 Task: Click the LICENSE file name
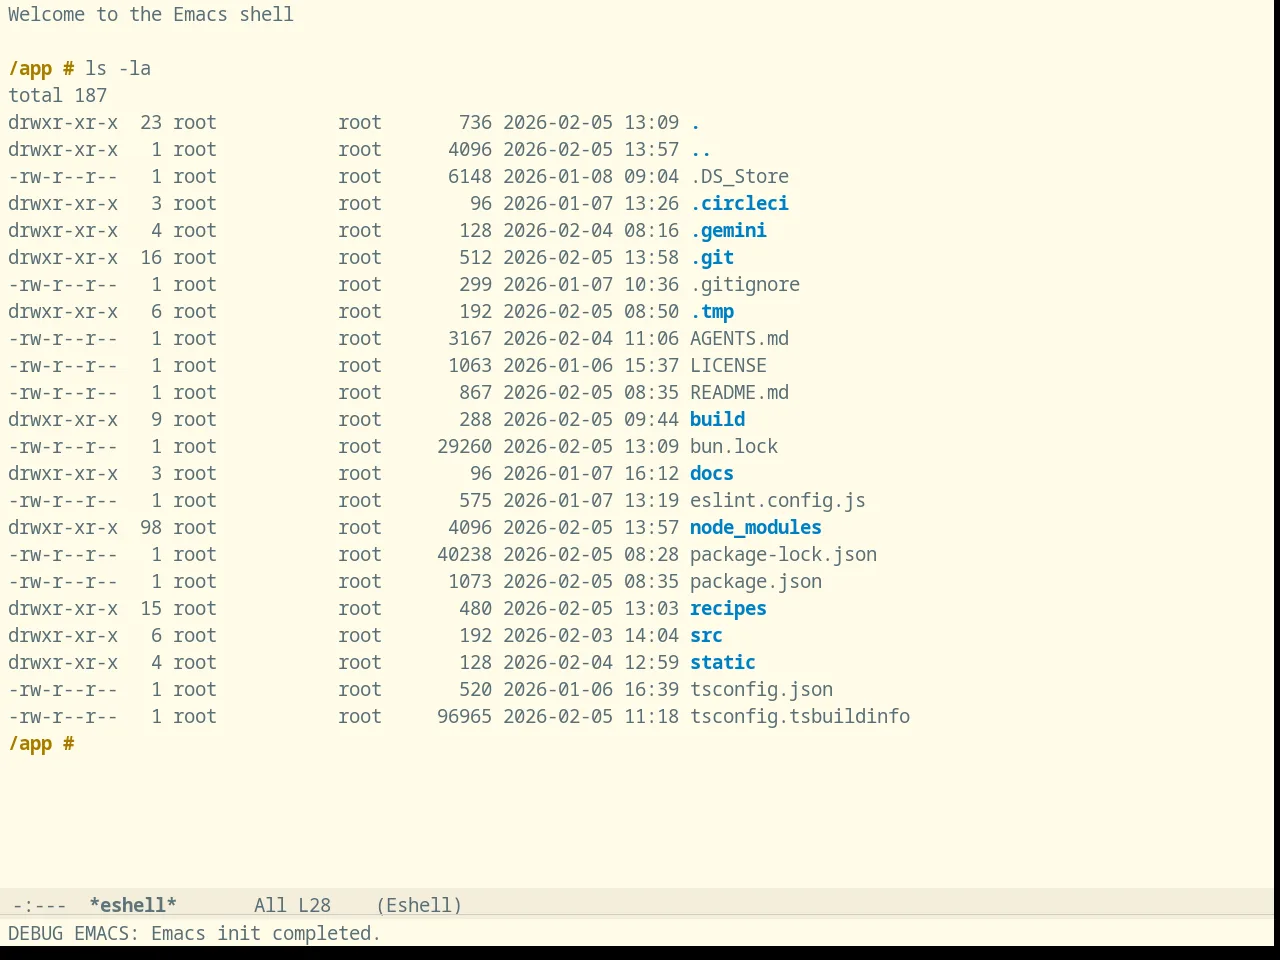point(728,365)
